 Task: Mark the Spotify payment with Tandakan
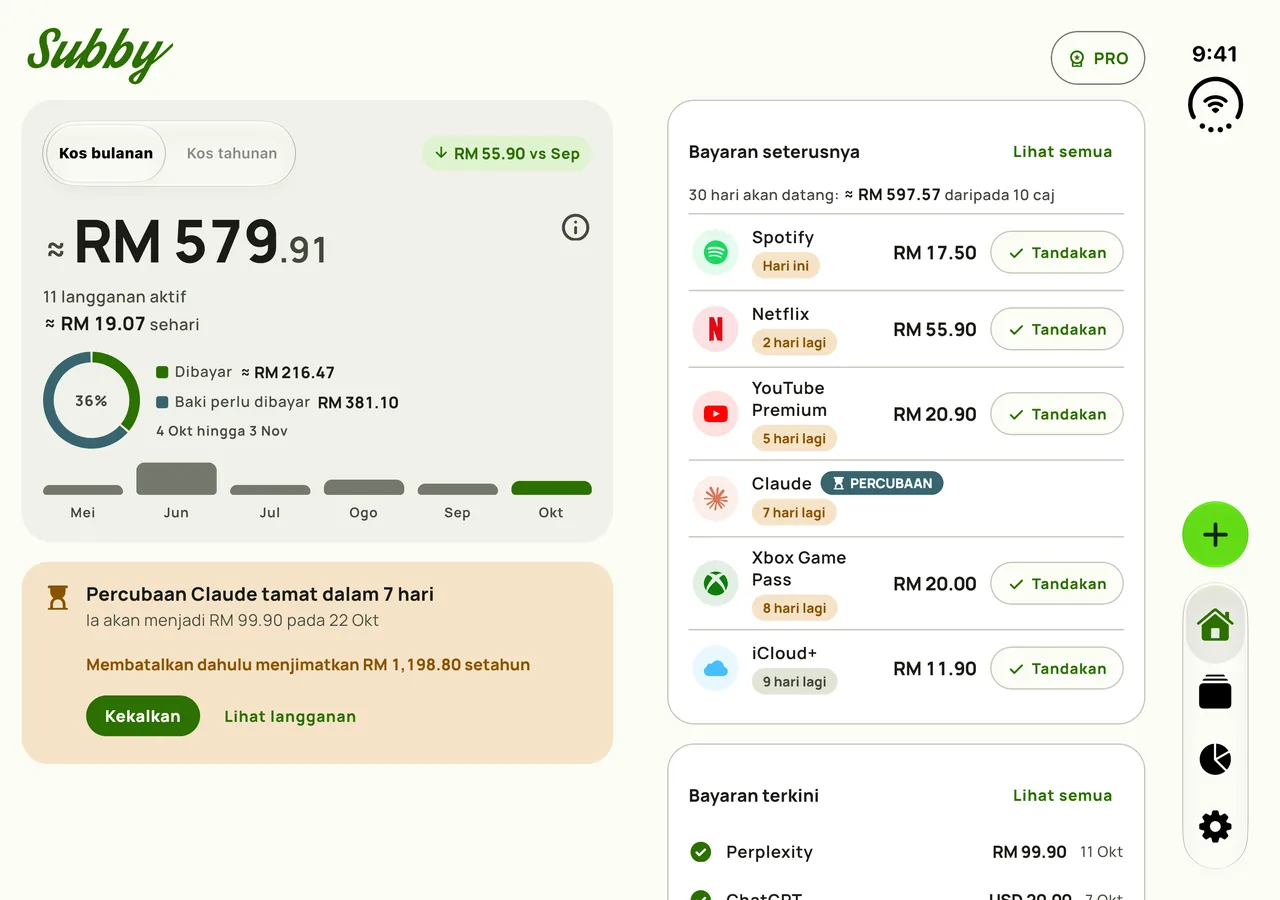[x=1057, y=253]
